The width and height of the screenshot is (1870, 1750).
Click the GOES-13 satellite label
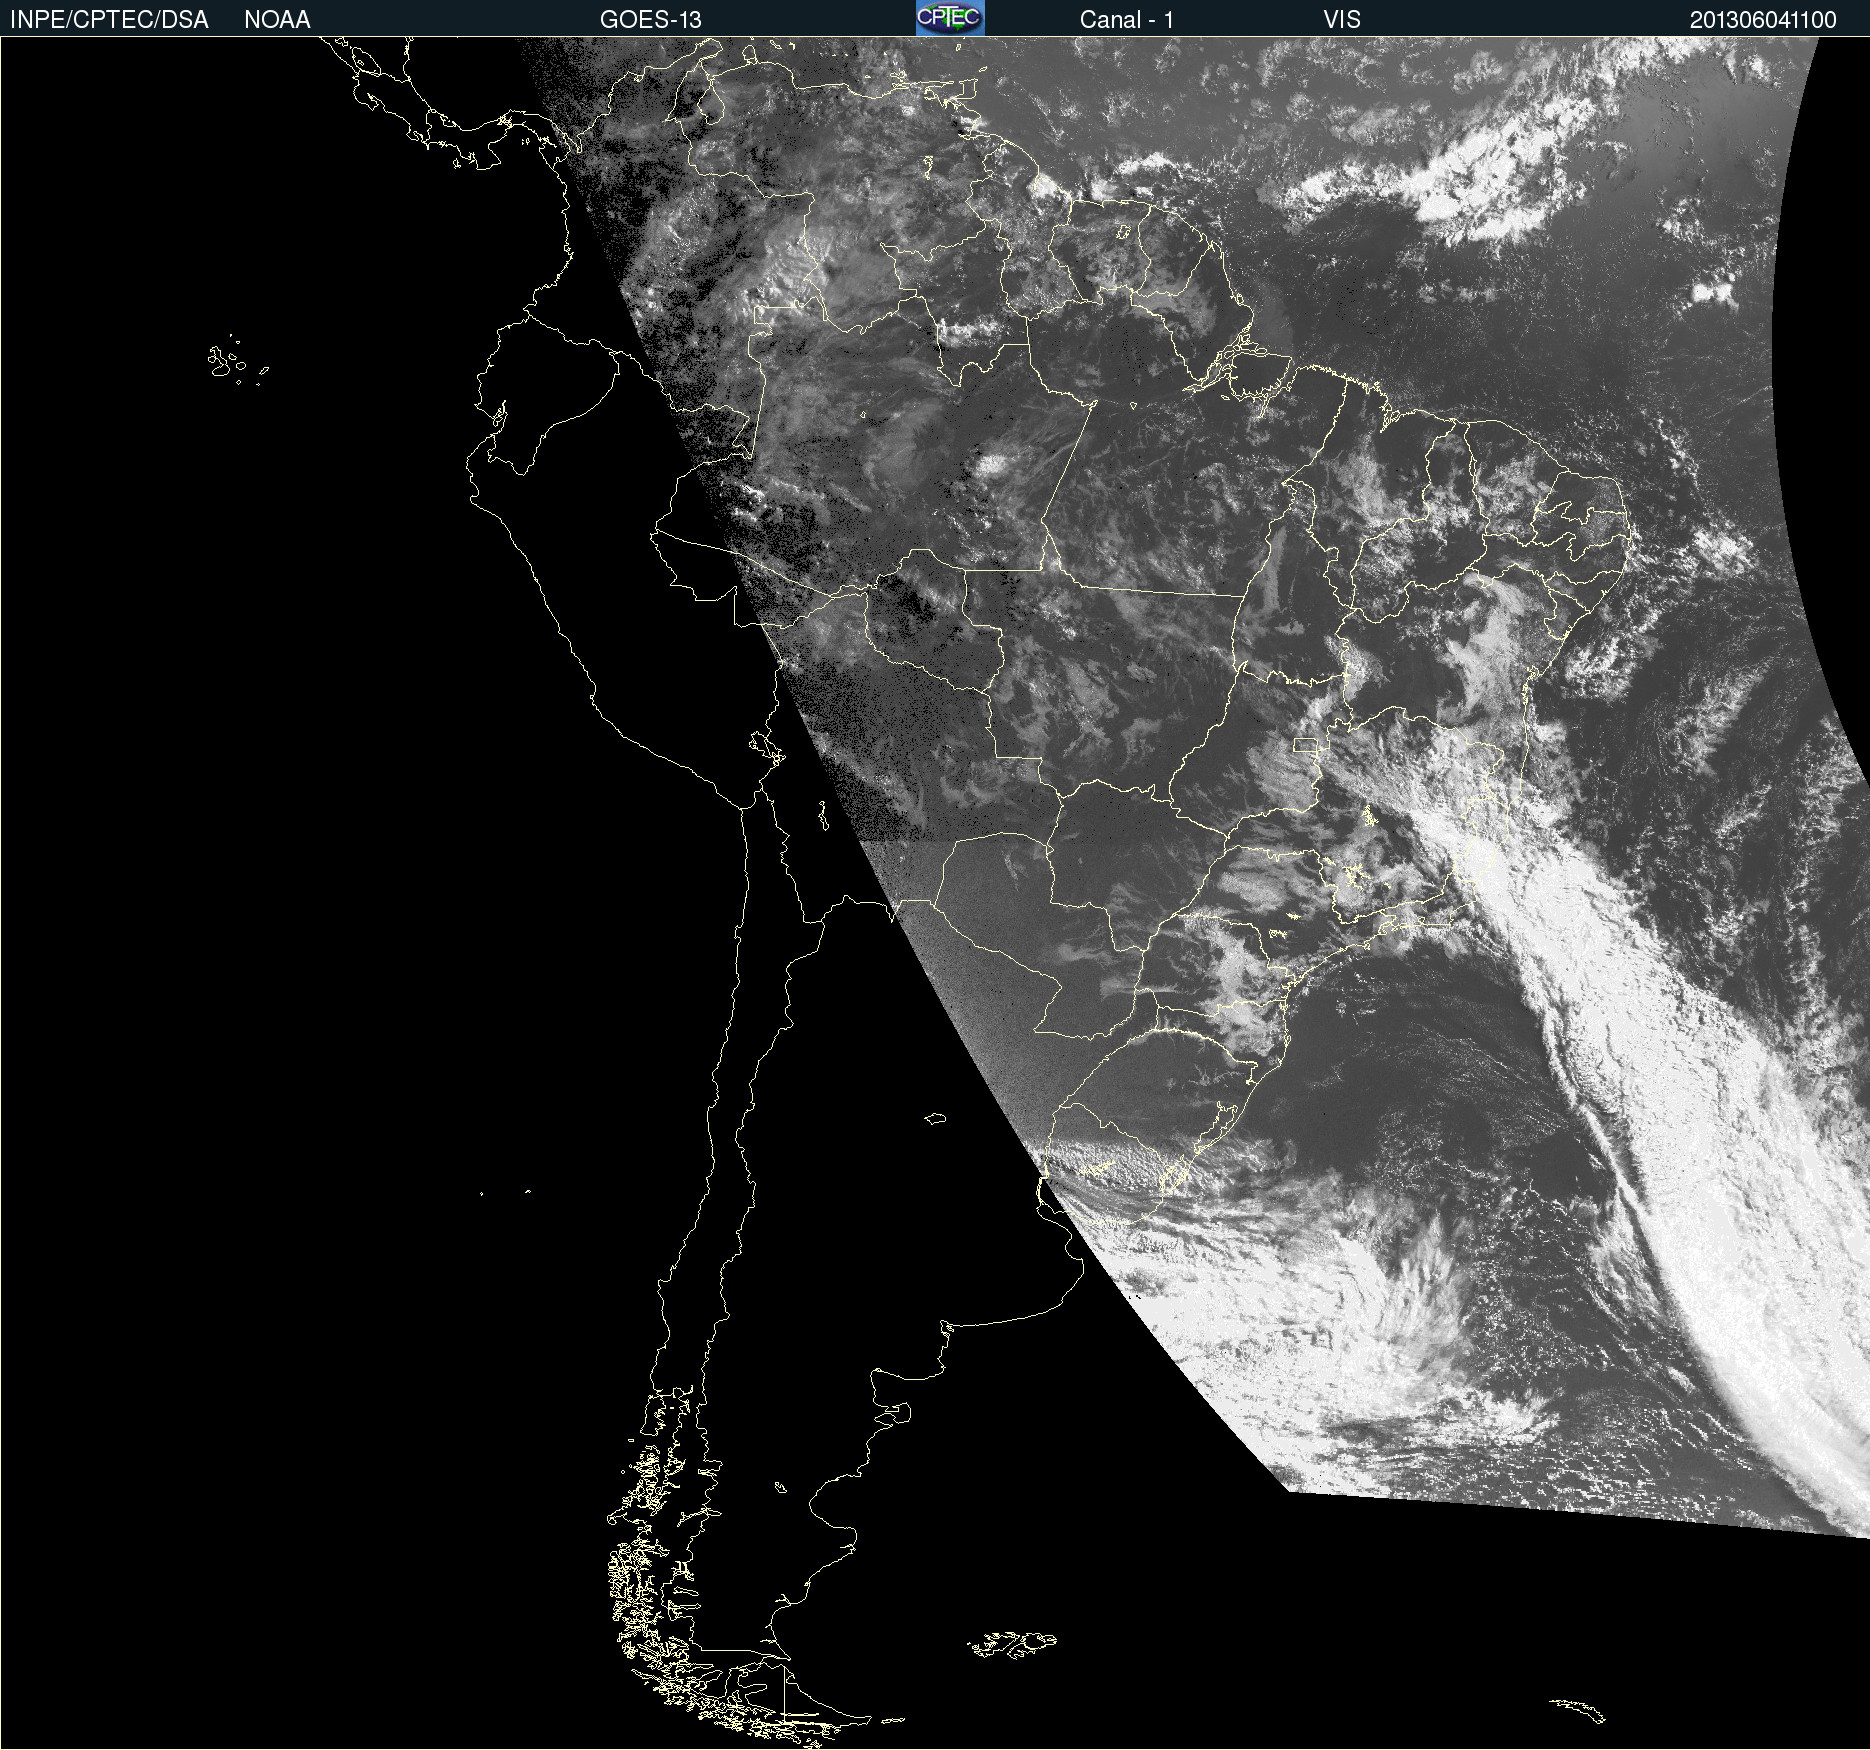pos(650,20)
